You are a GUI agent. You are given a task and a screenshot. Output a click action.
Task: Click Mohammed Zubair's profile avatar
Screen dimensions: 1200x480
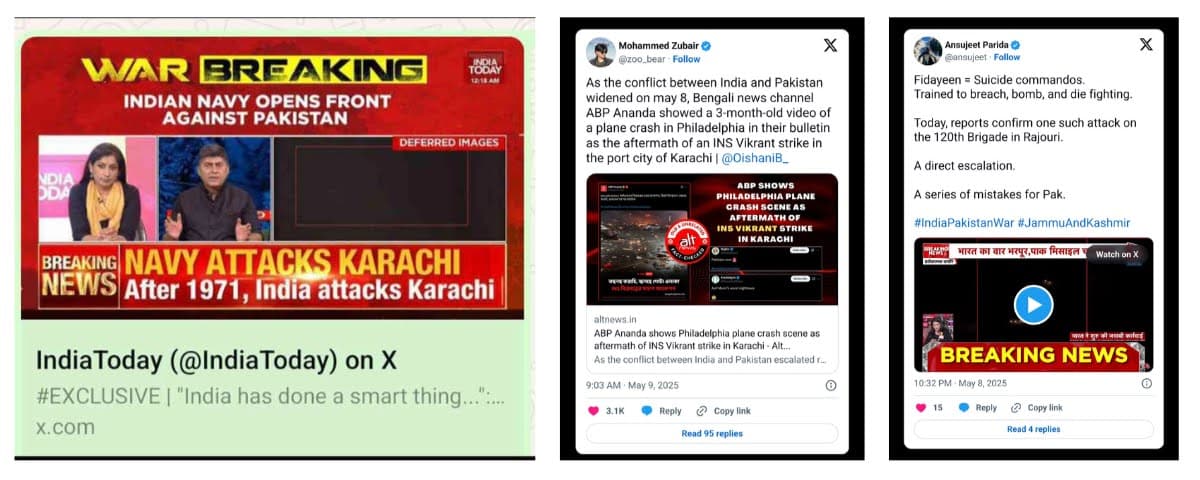click(600, 52)
